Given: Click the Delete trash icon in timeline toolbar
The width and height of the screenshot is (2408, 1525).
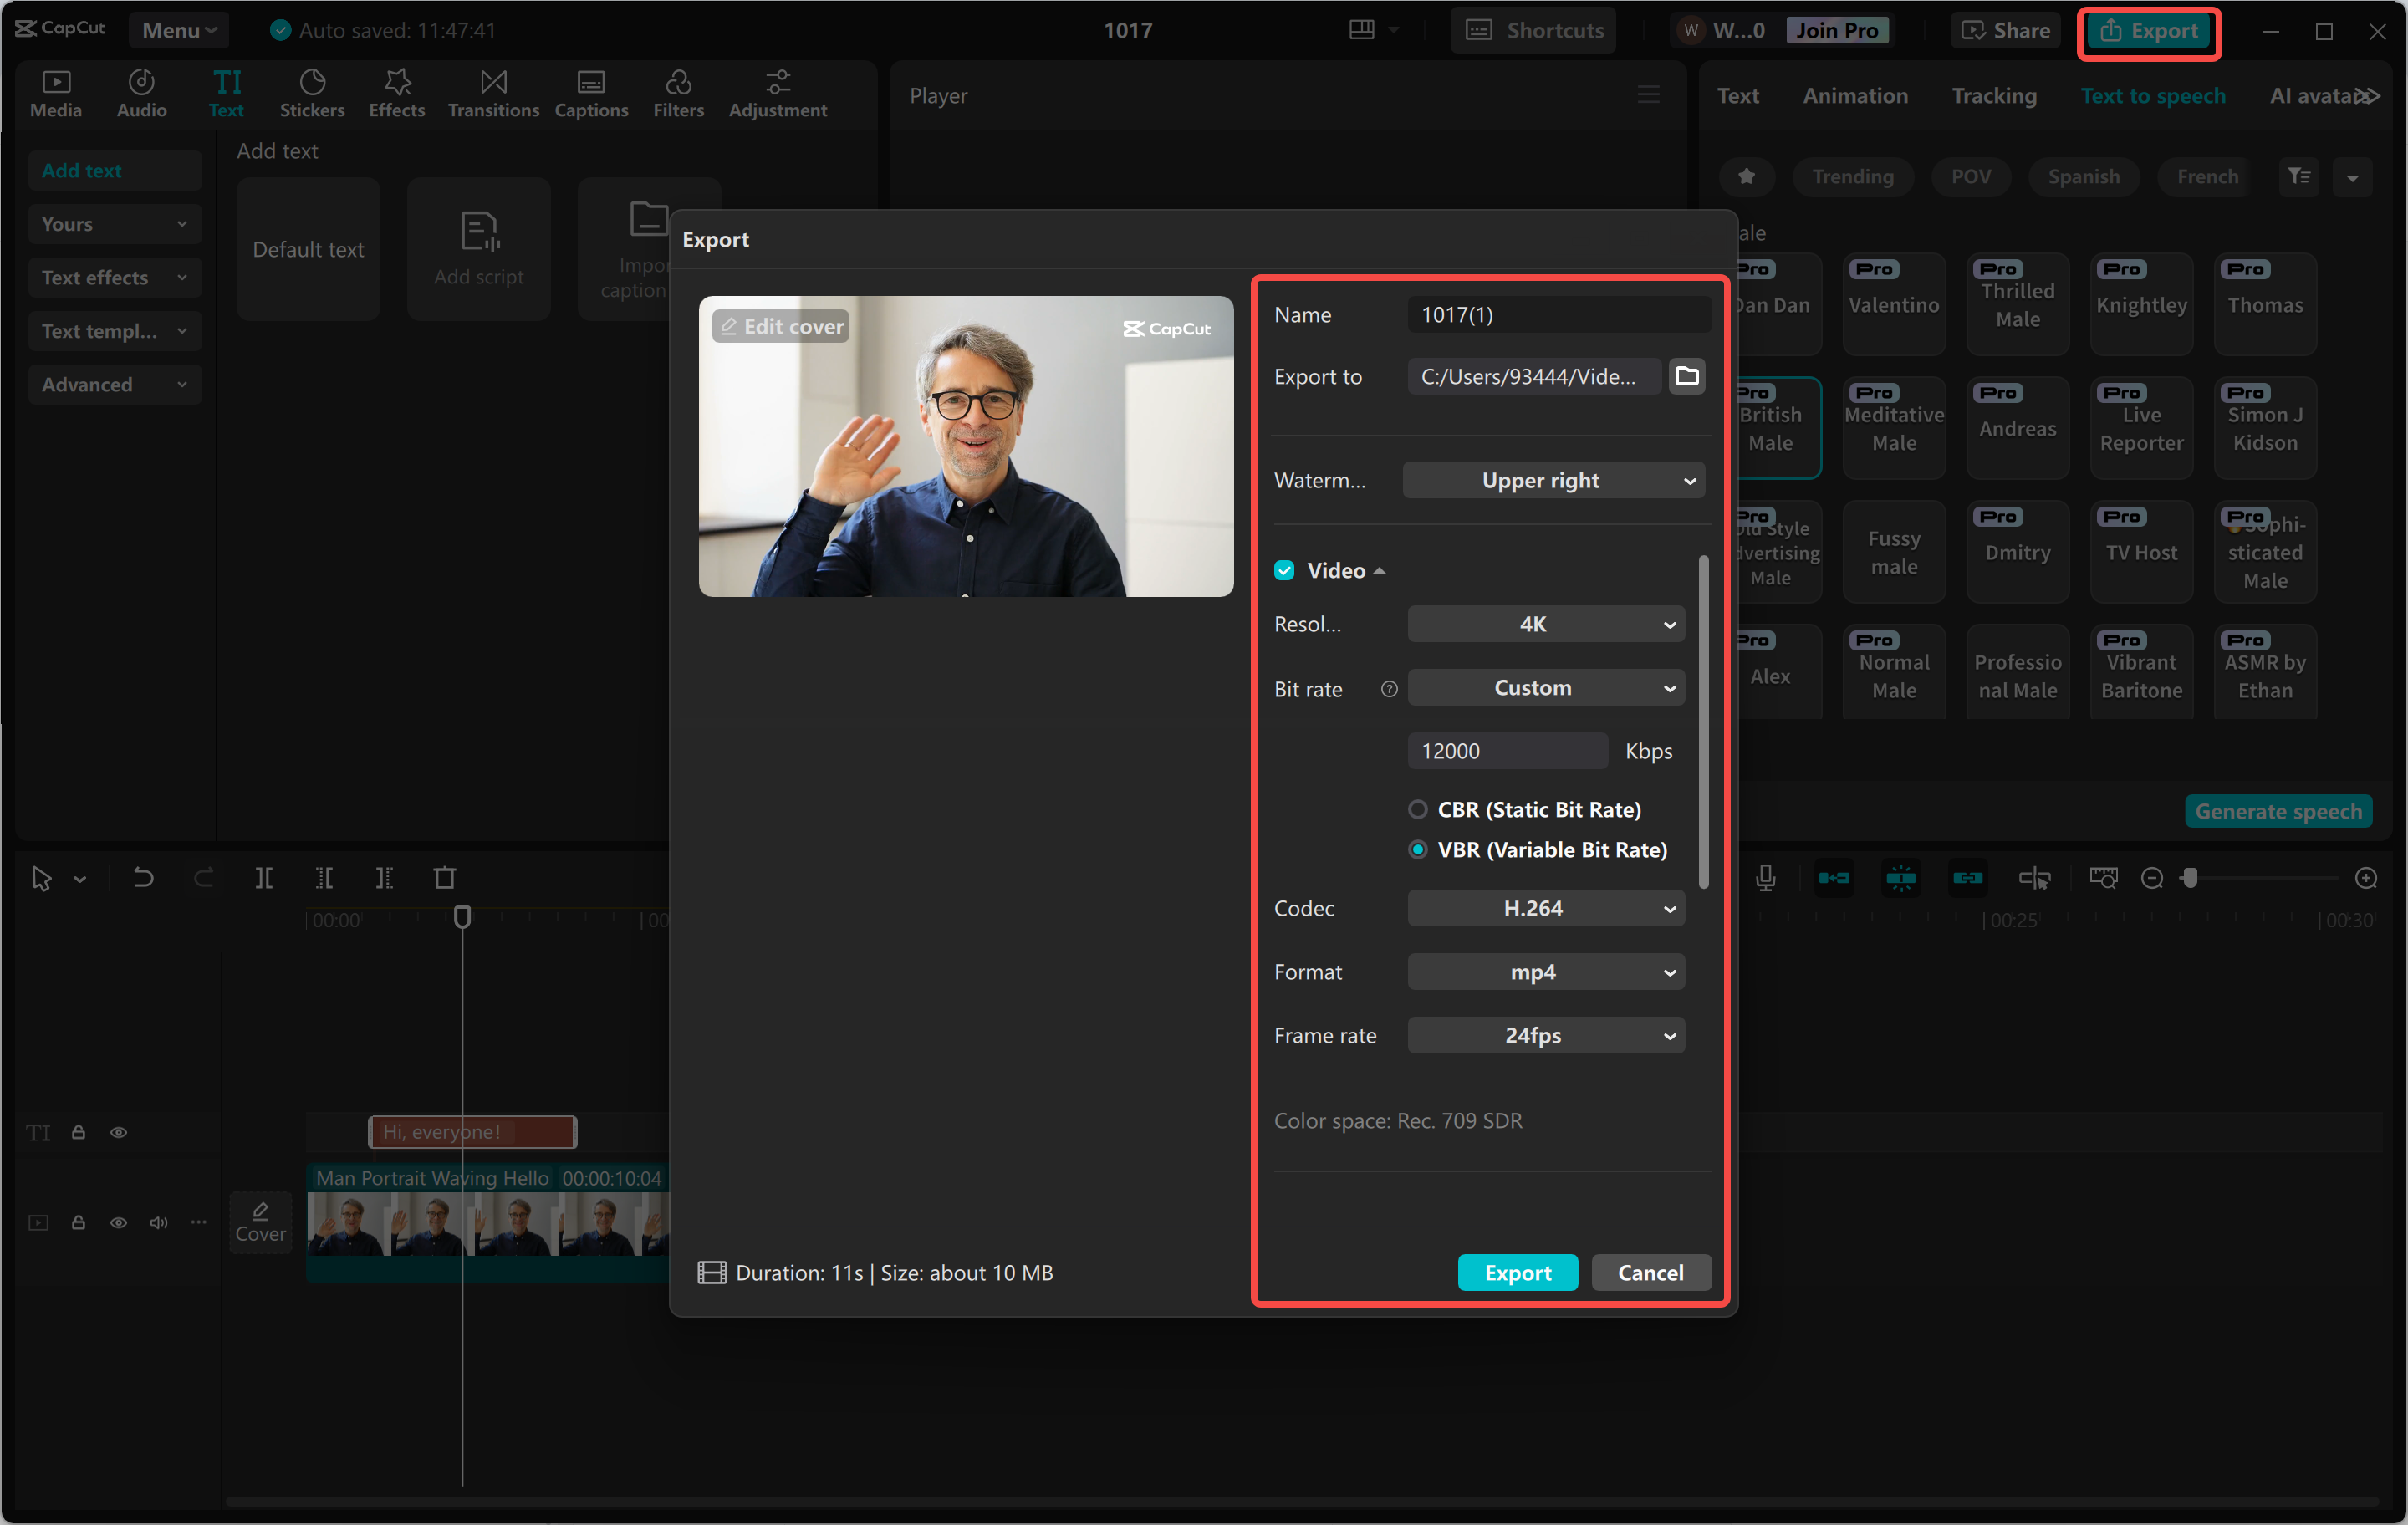Looking at the screenshot, I should (445, 878).
